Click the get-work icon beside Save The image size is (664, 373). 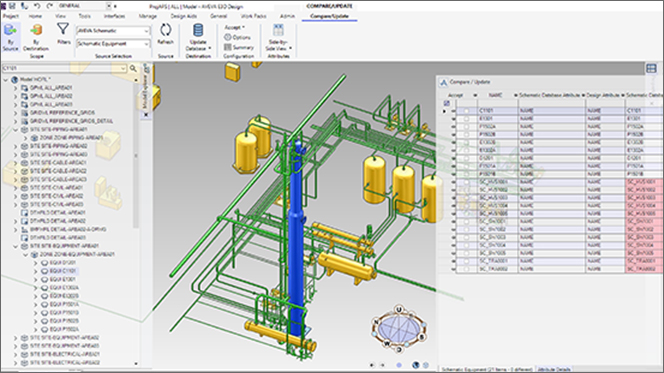[25, 6]
